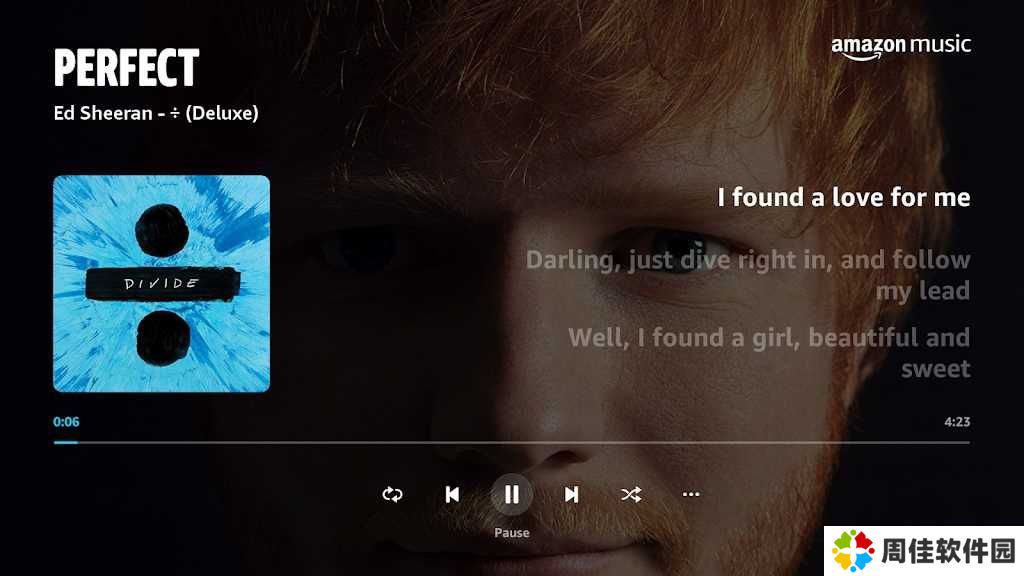Open the three-dot more options menu
The image size is (1024, 576).
pyautogui.click(x=691, y=494)
